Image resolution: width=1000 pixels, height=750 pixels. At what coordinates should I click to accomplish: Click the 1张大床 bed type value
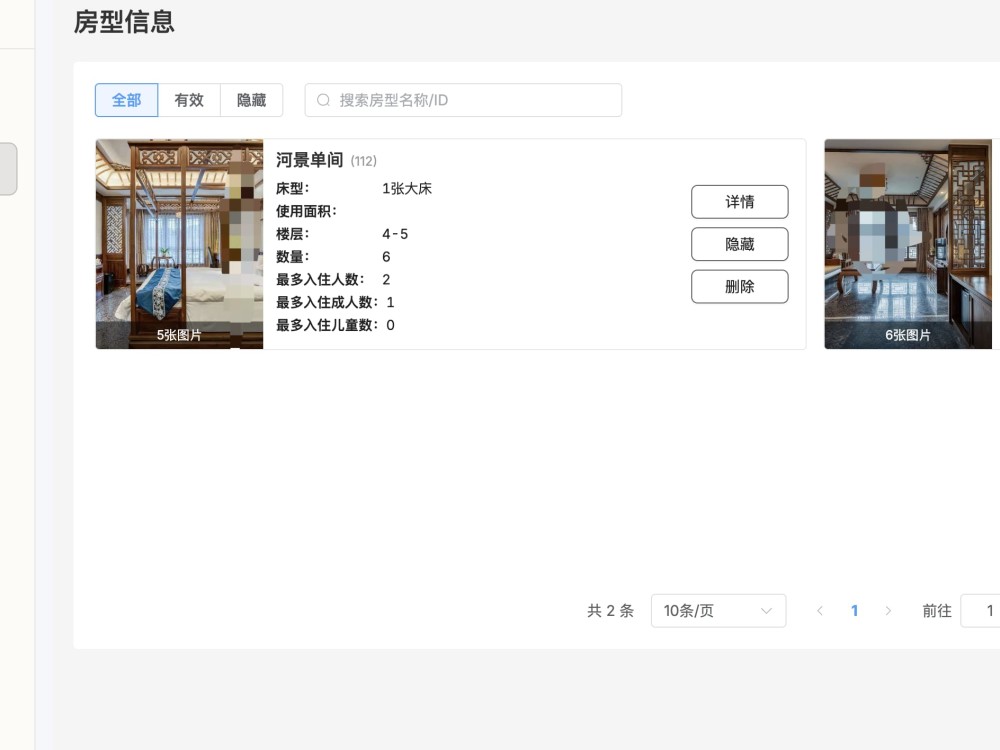click(x=407, y=189)
